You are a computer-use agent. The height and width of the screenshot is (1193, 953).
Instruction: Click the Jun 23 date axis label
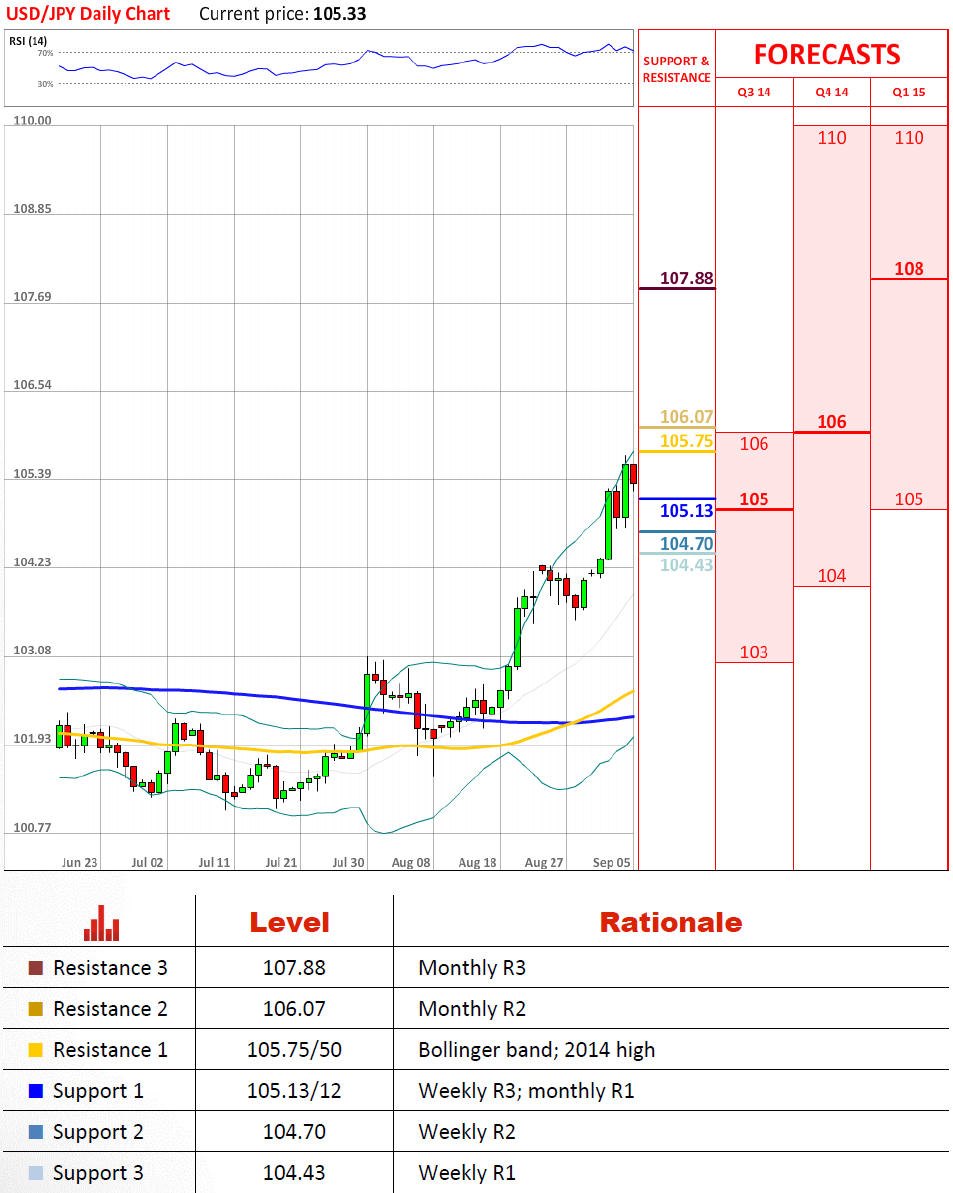[79, 863]
